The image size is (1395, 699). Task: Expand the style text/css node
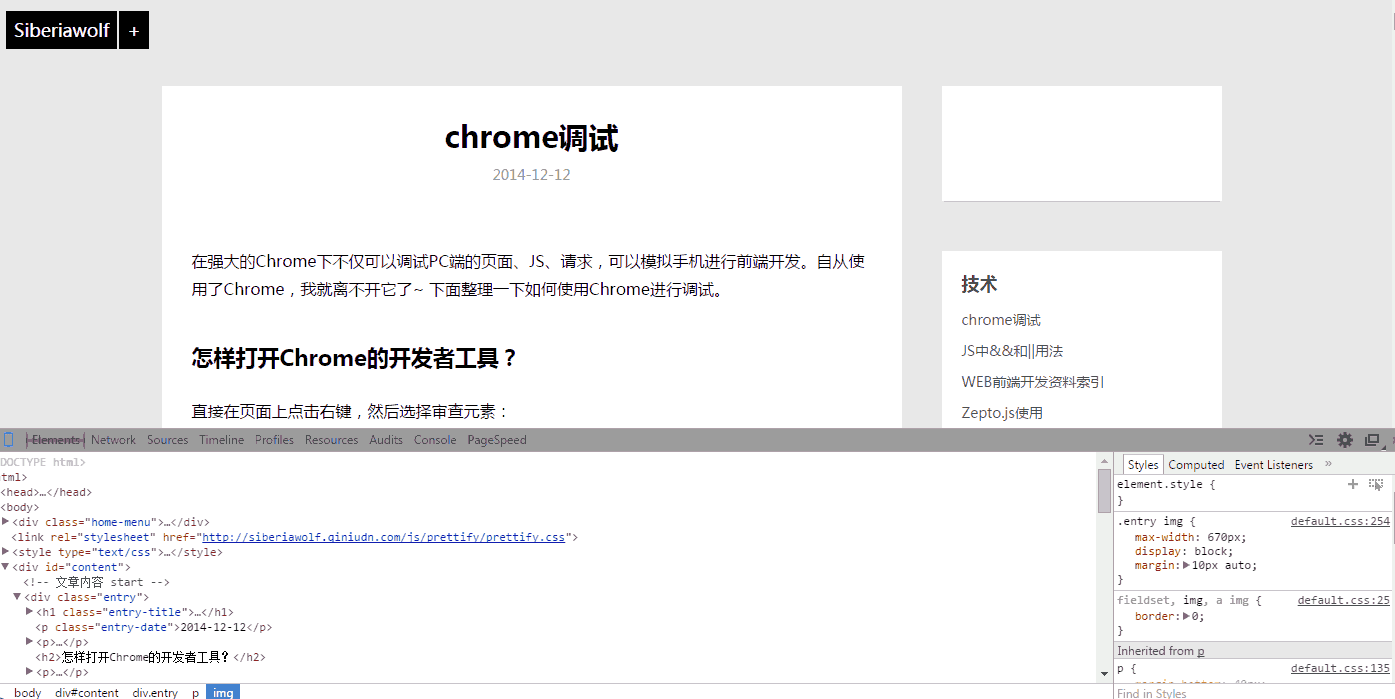pyautogui.click(x=6, y=552)
